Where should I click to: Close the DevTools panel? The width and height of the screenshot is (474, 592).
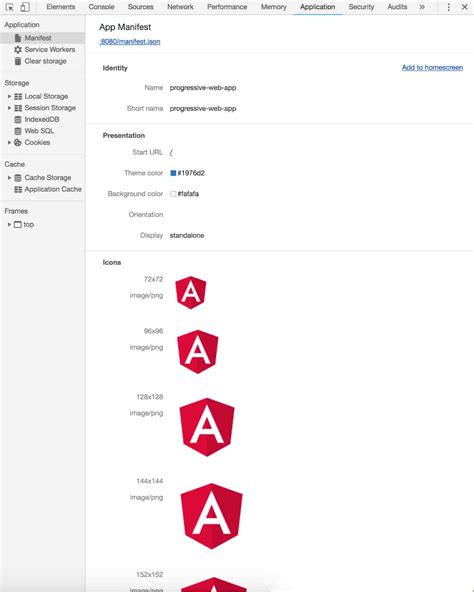[465, 7]
